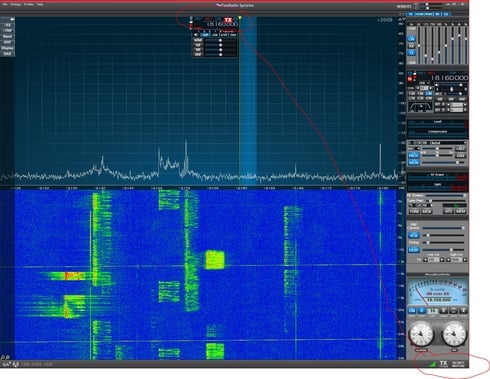Open the Settings menu

(x=15, y=5)
